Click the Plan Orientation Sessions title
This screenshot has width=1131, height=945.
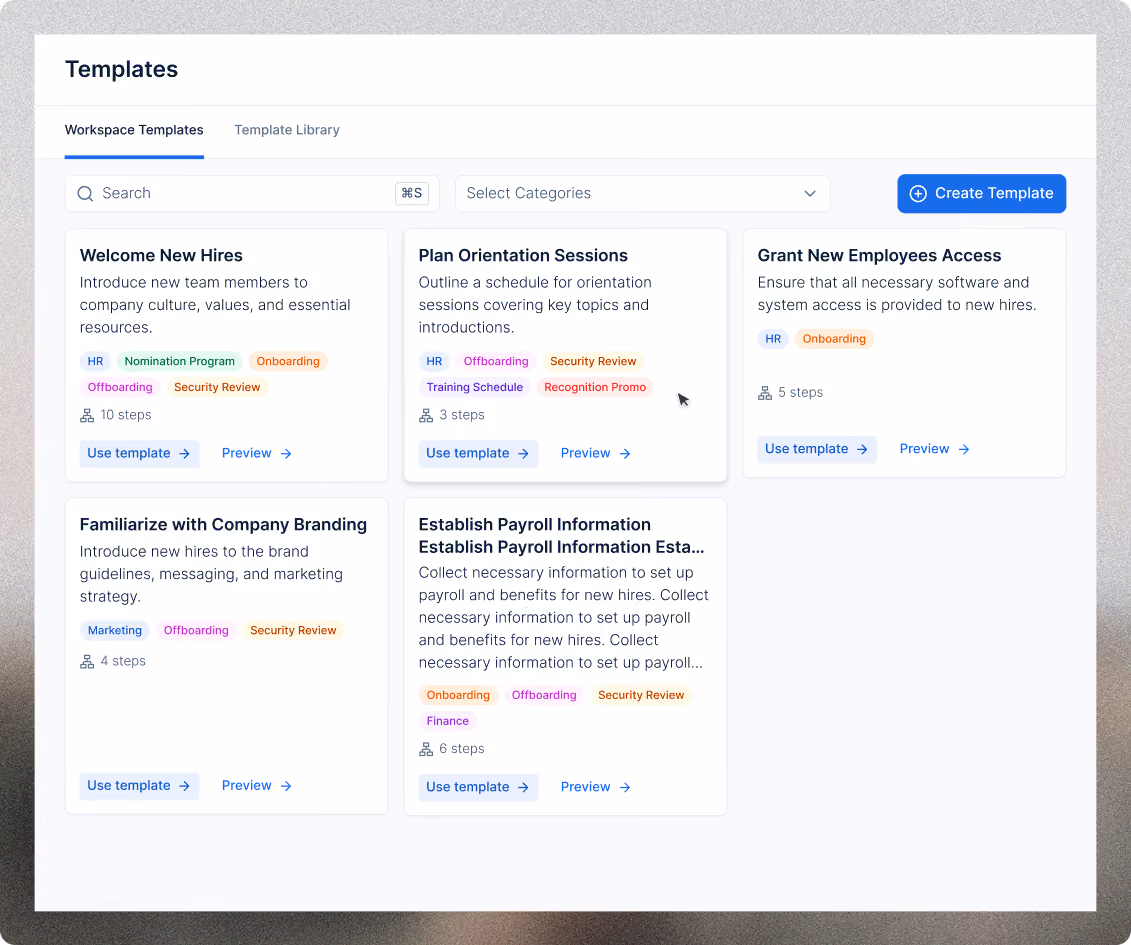pyautogui.click(x=523, y=255)
